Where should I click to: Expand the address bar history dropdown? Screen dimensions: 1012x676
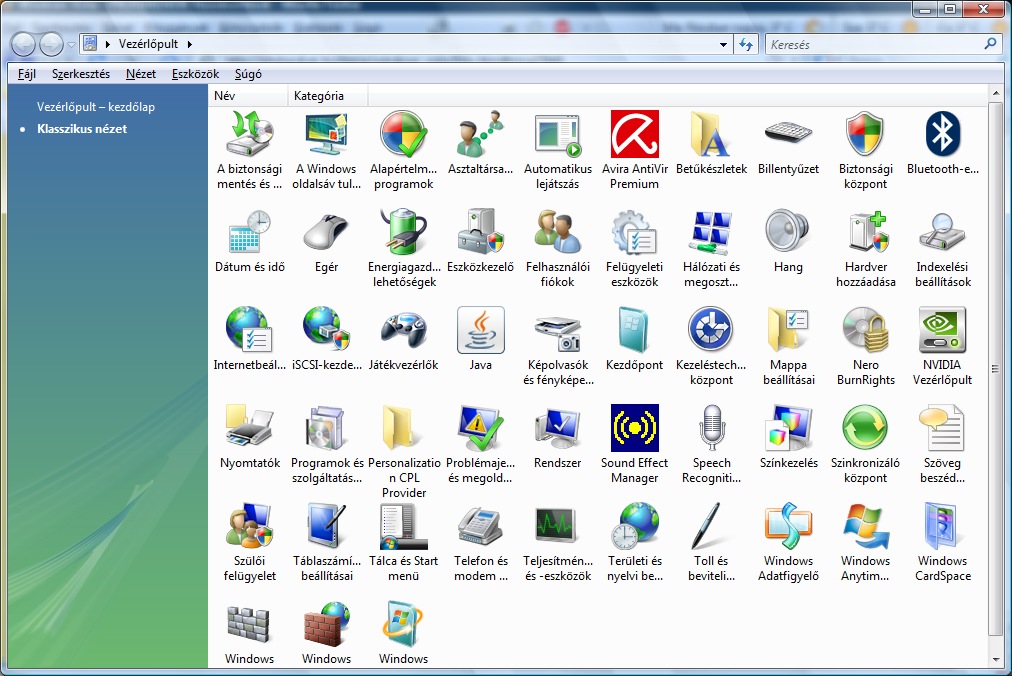coord(724,45)
